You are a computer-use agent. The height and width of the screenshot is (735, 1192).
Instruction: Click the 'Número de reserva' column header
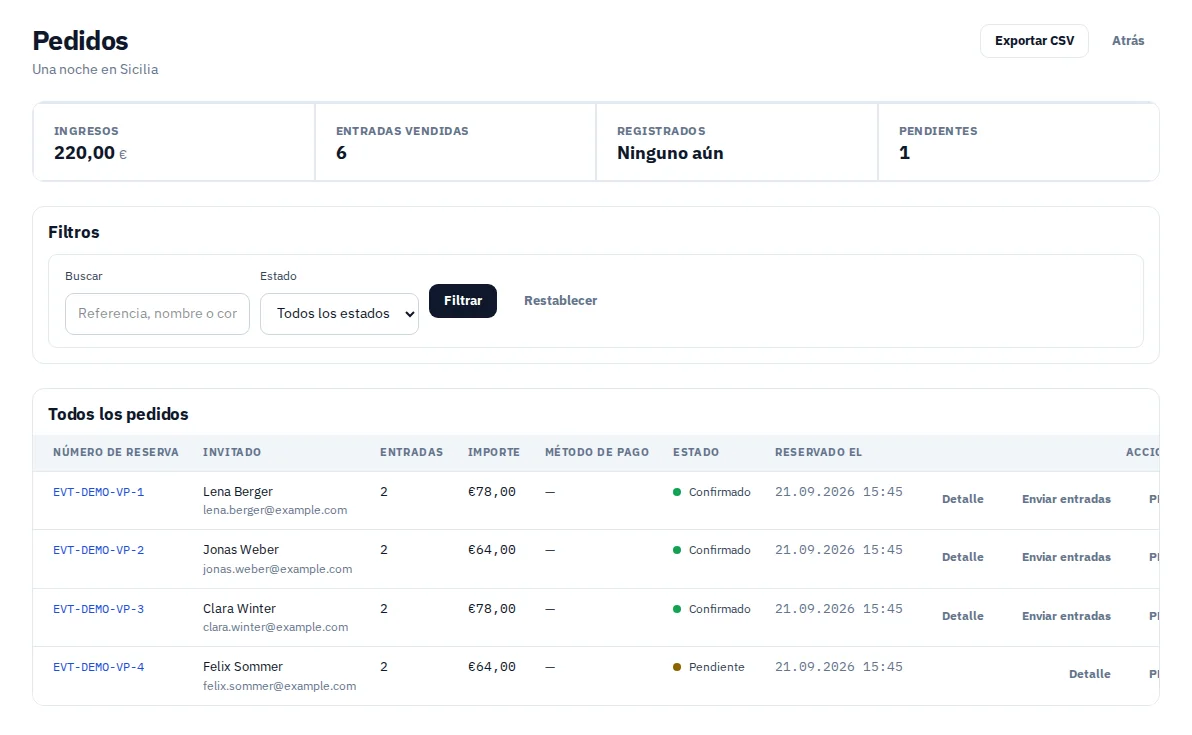click(x=116, y=452)
